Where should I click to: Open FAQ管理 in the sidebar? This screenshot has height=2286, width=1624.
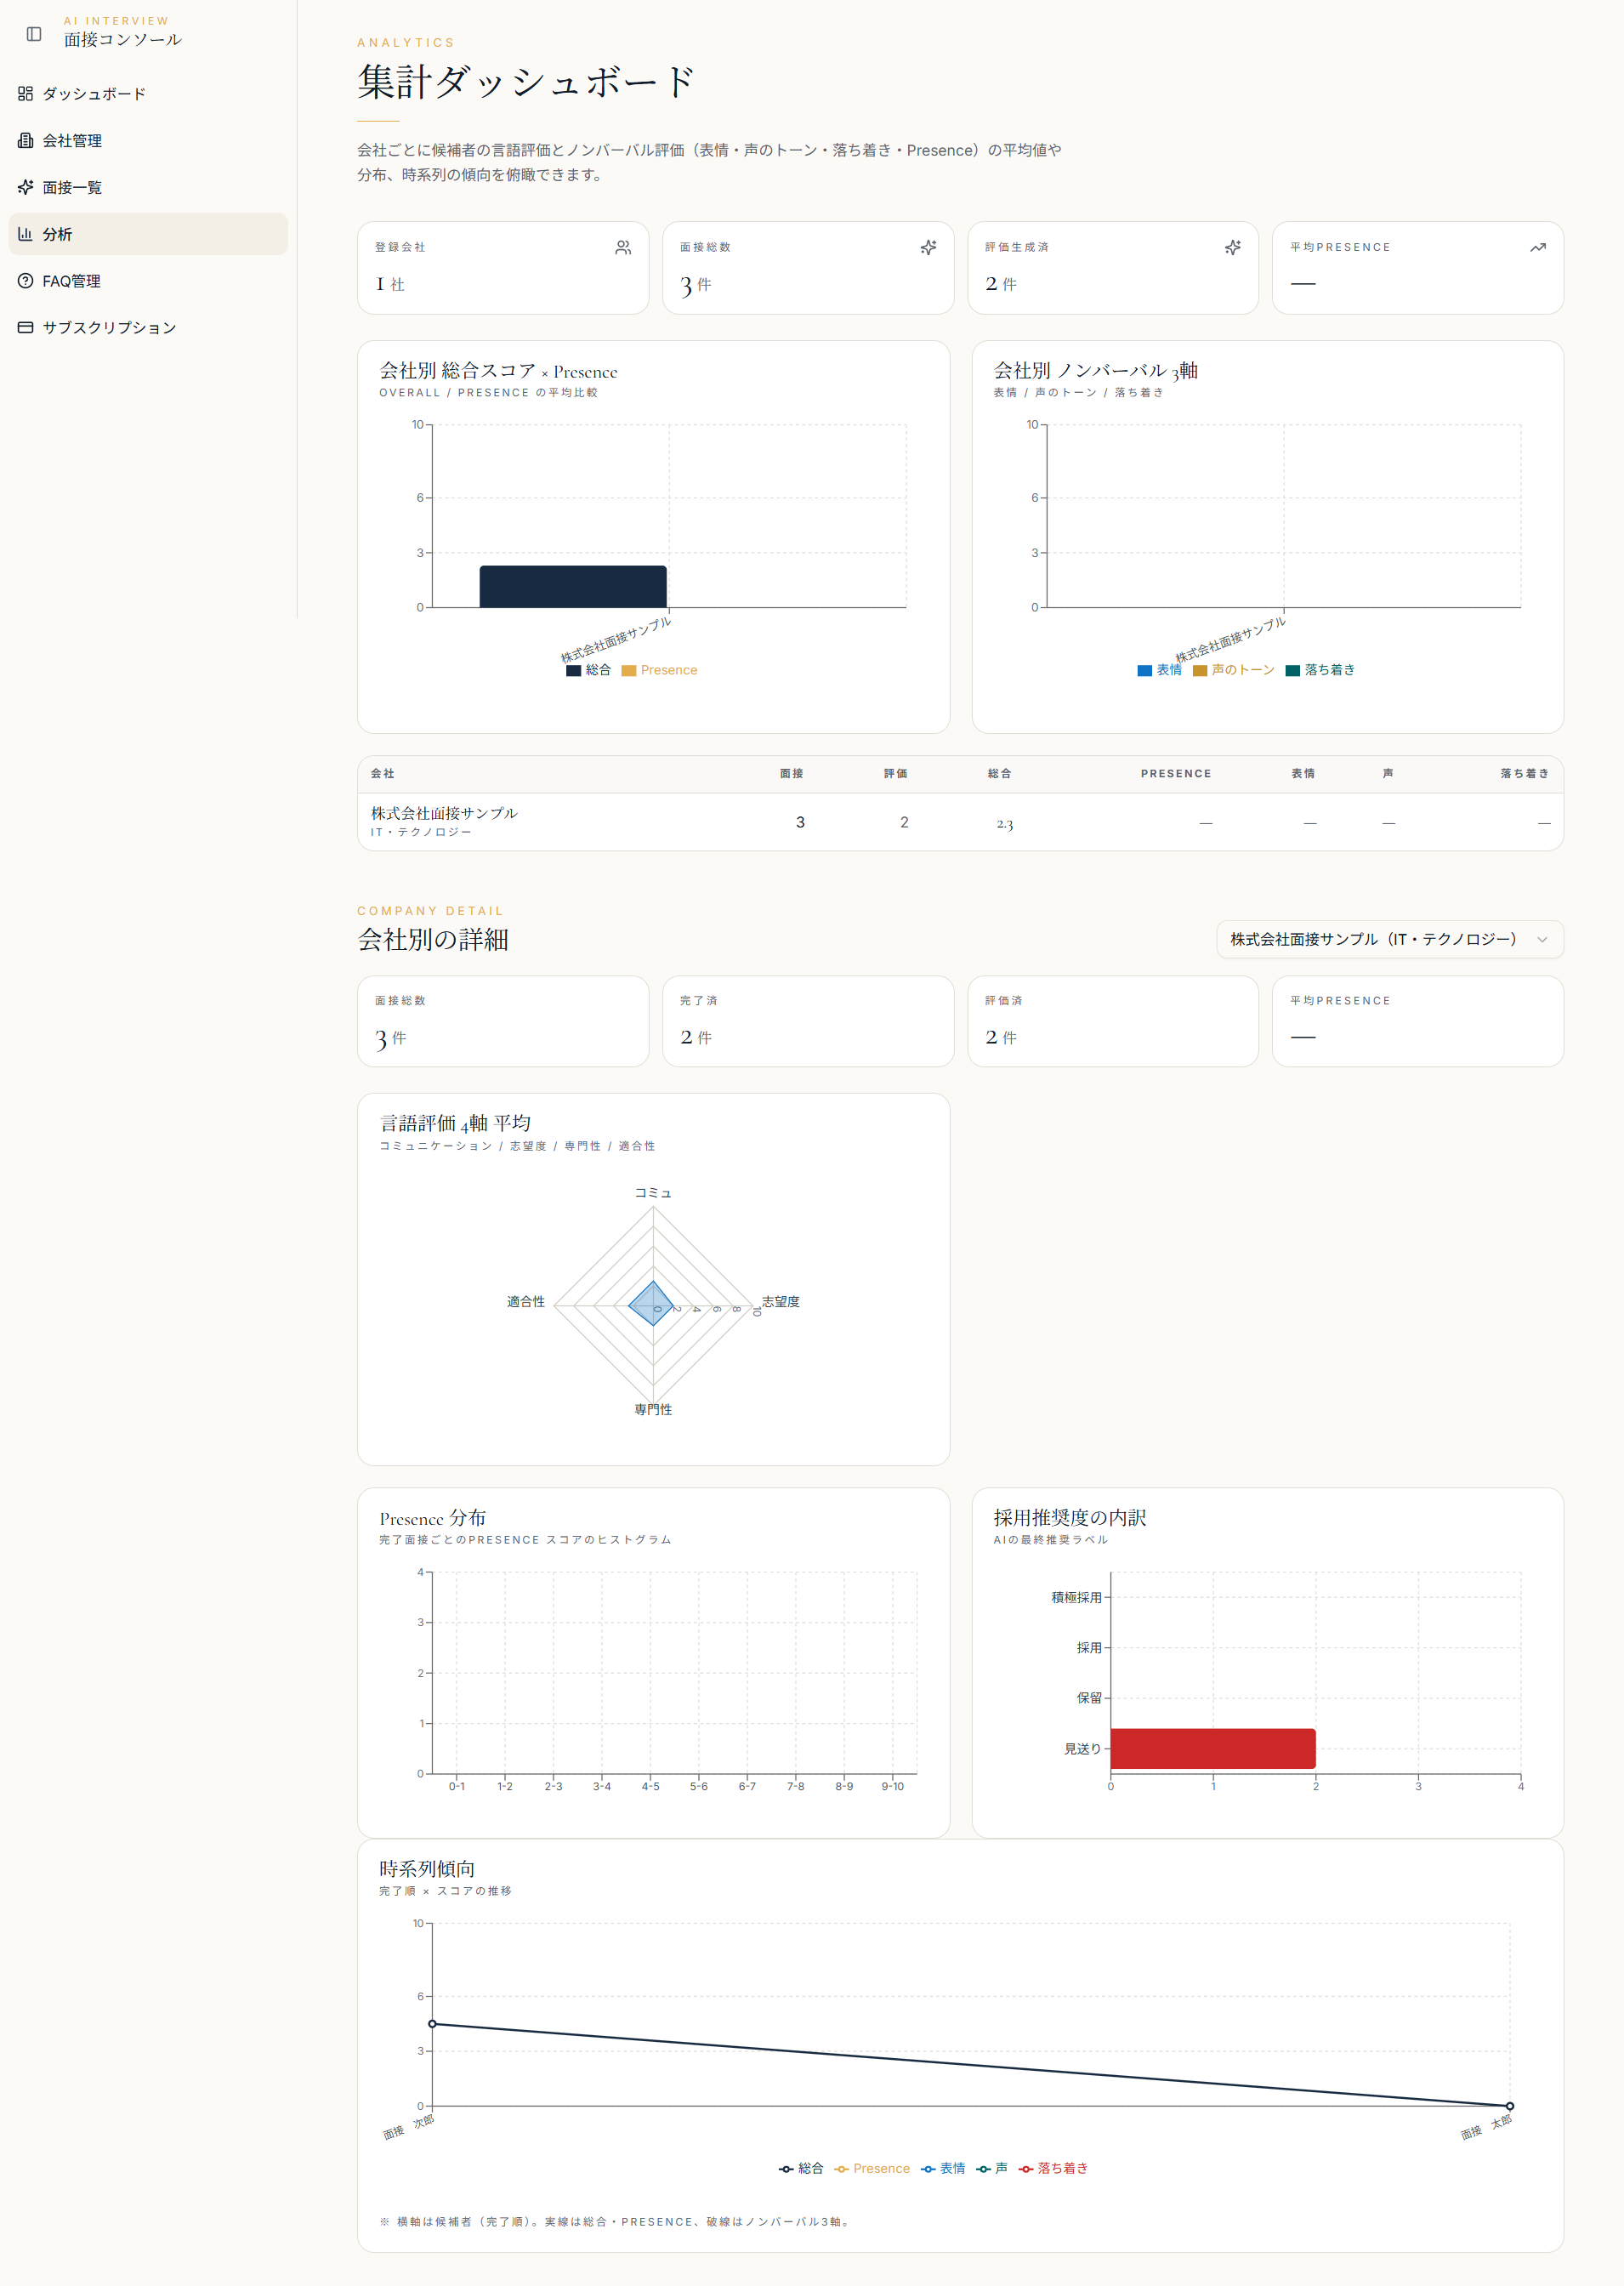click(x=148, y=281)
